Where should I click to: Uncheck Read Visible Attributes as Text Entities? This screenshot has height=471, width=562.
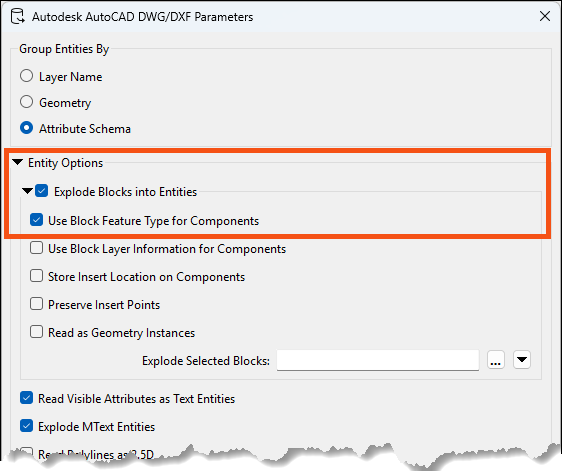point(27,398)
